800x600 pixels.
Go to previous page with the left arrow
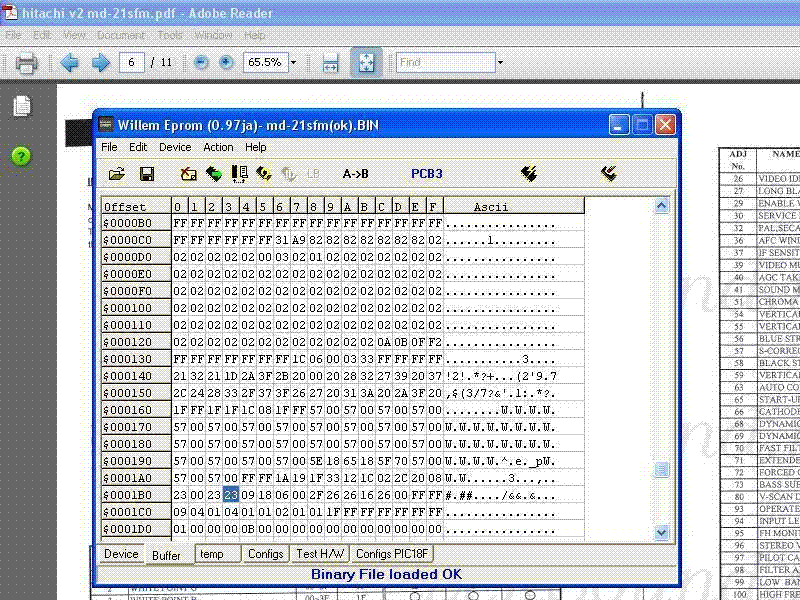[69, 63]
